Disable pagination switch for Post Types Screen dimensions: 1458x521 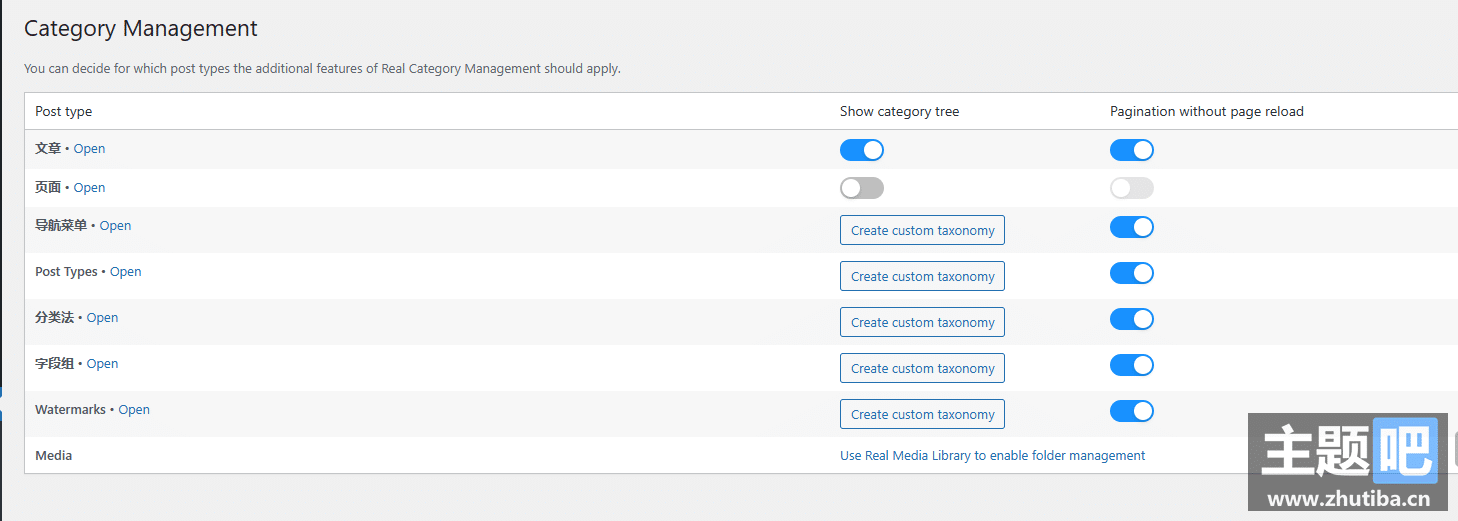click(1132, 273)
